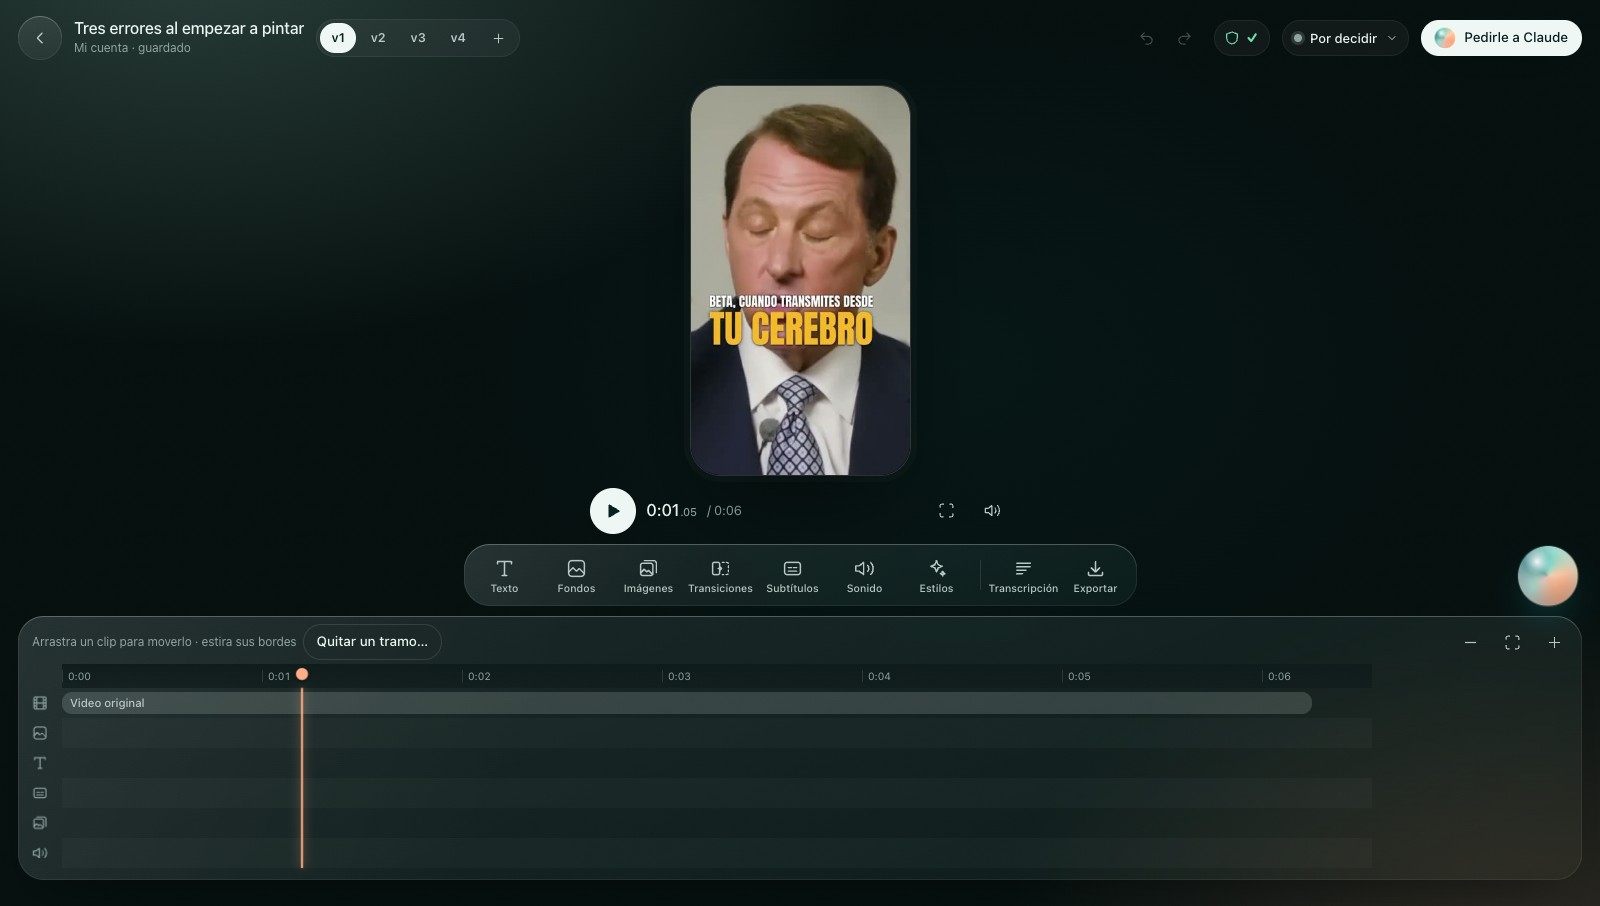
Task: Click the overlay layers track icon
Action: [x=40, y=823]
